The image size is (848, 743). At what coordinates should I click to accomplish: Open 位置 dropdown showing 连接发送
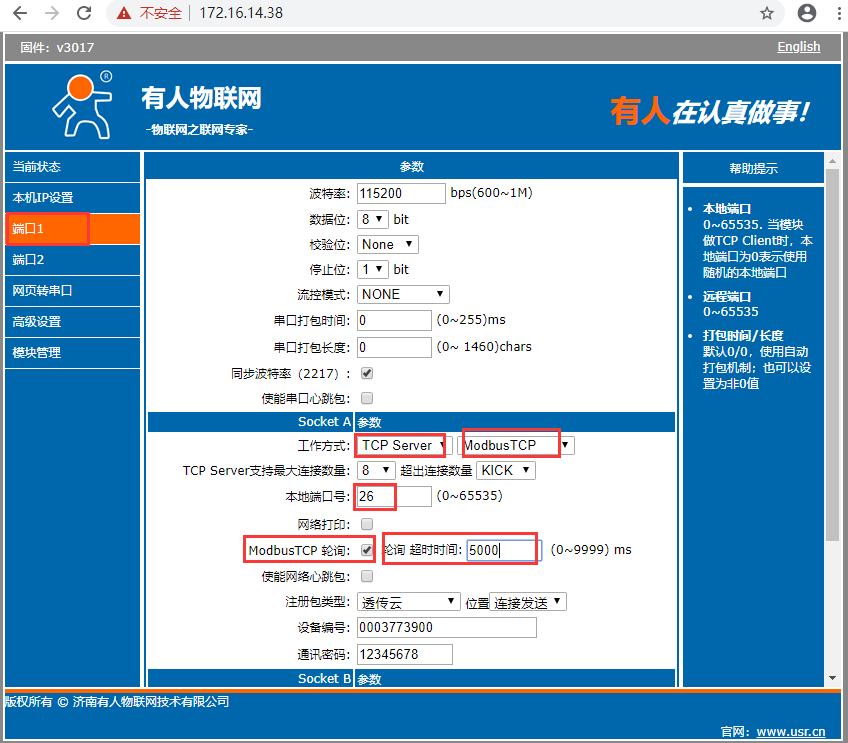[x=528, y=602]
